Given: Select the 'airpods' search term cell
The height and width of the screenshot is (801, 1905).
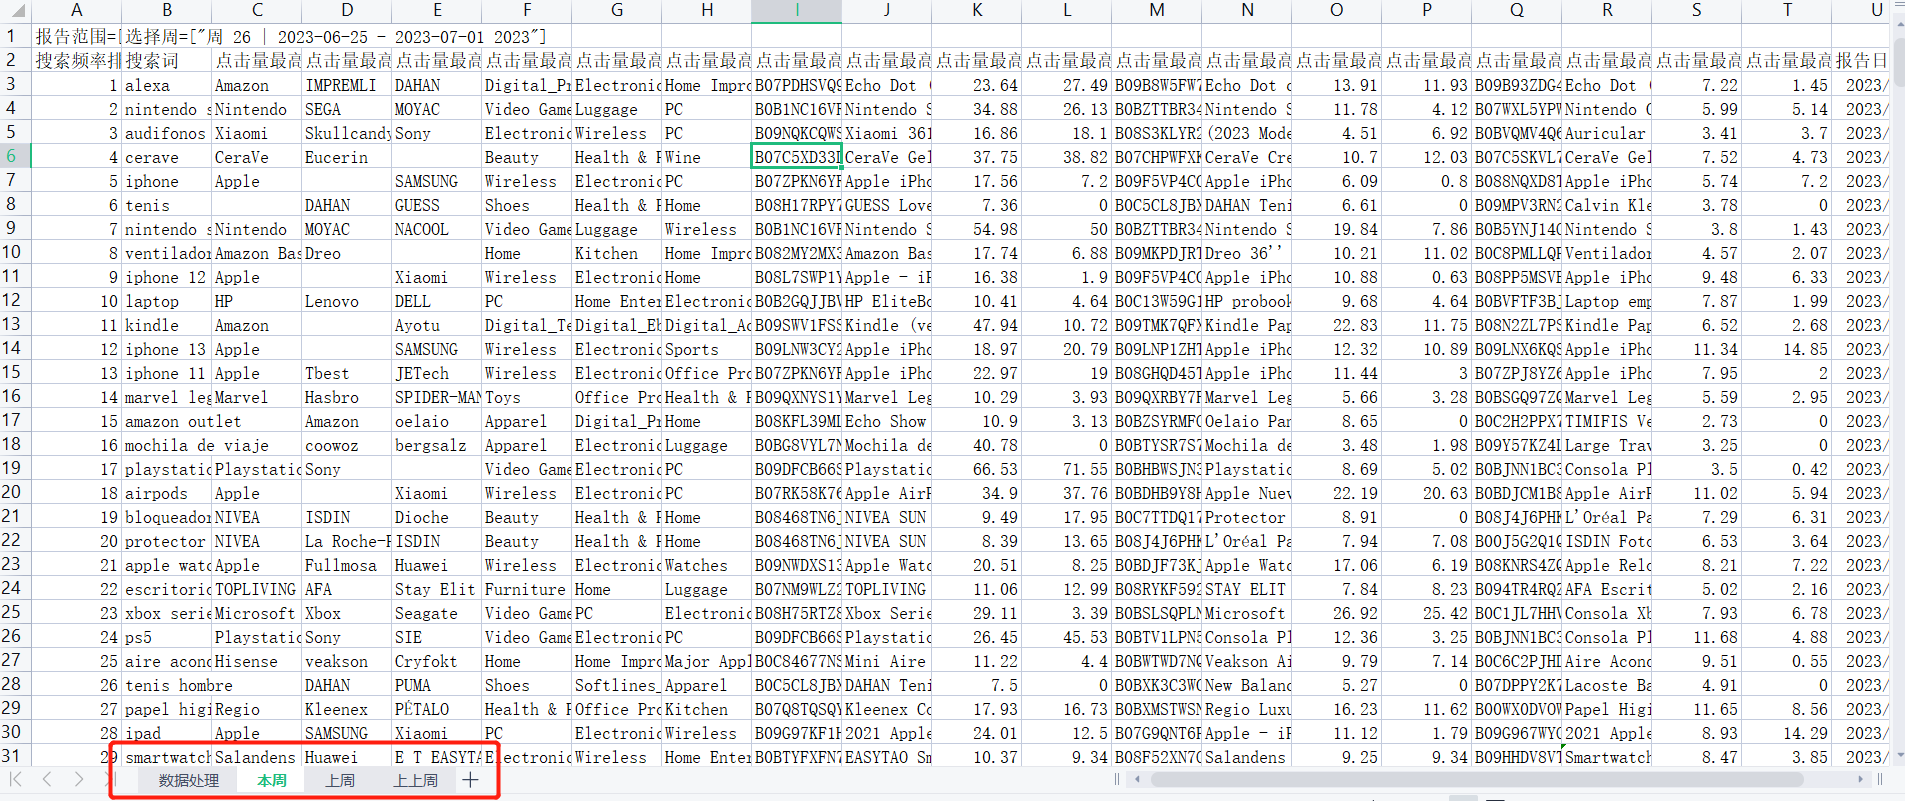Looking at the screenshot, I should click(x=167, y=493).
